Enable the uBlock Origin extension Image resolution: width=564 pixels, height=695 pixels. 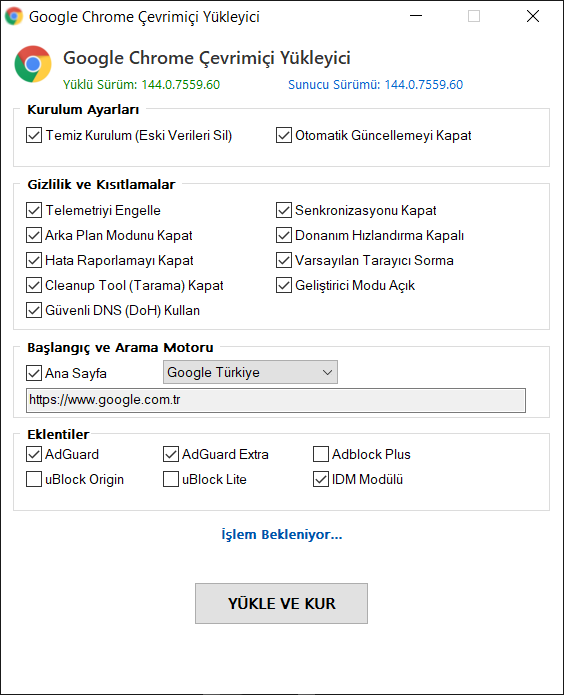coord(34,479)
